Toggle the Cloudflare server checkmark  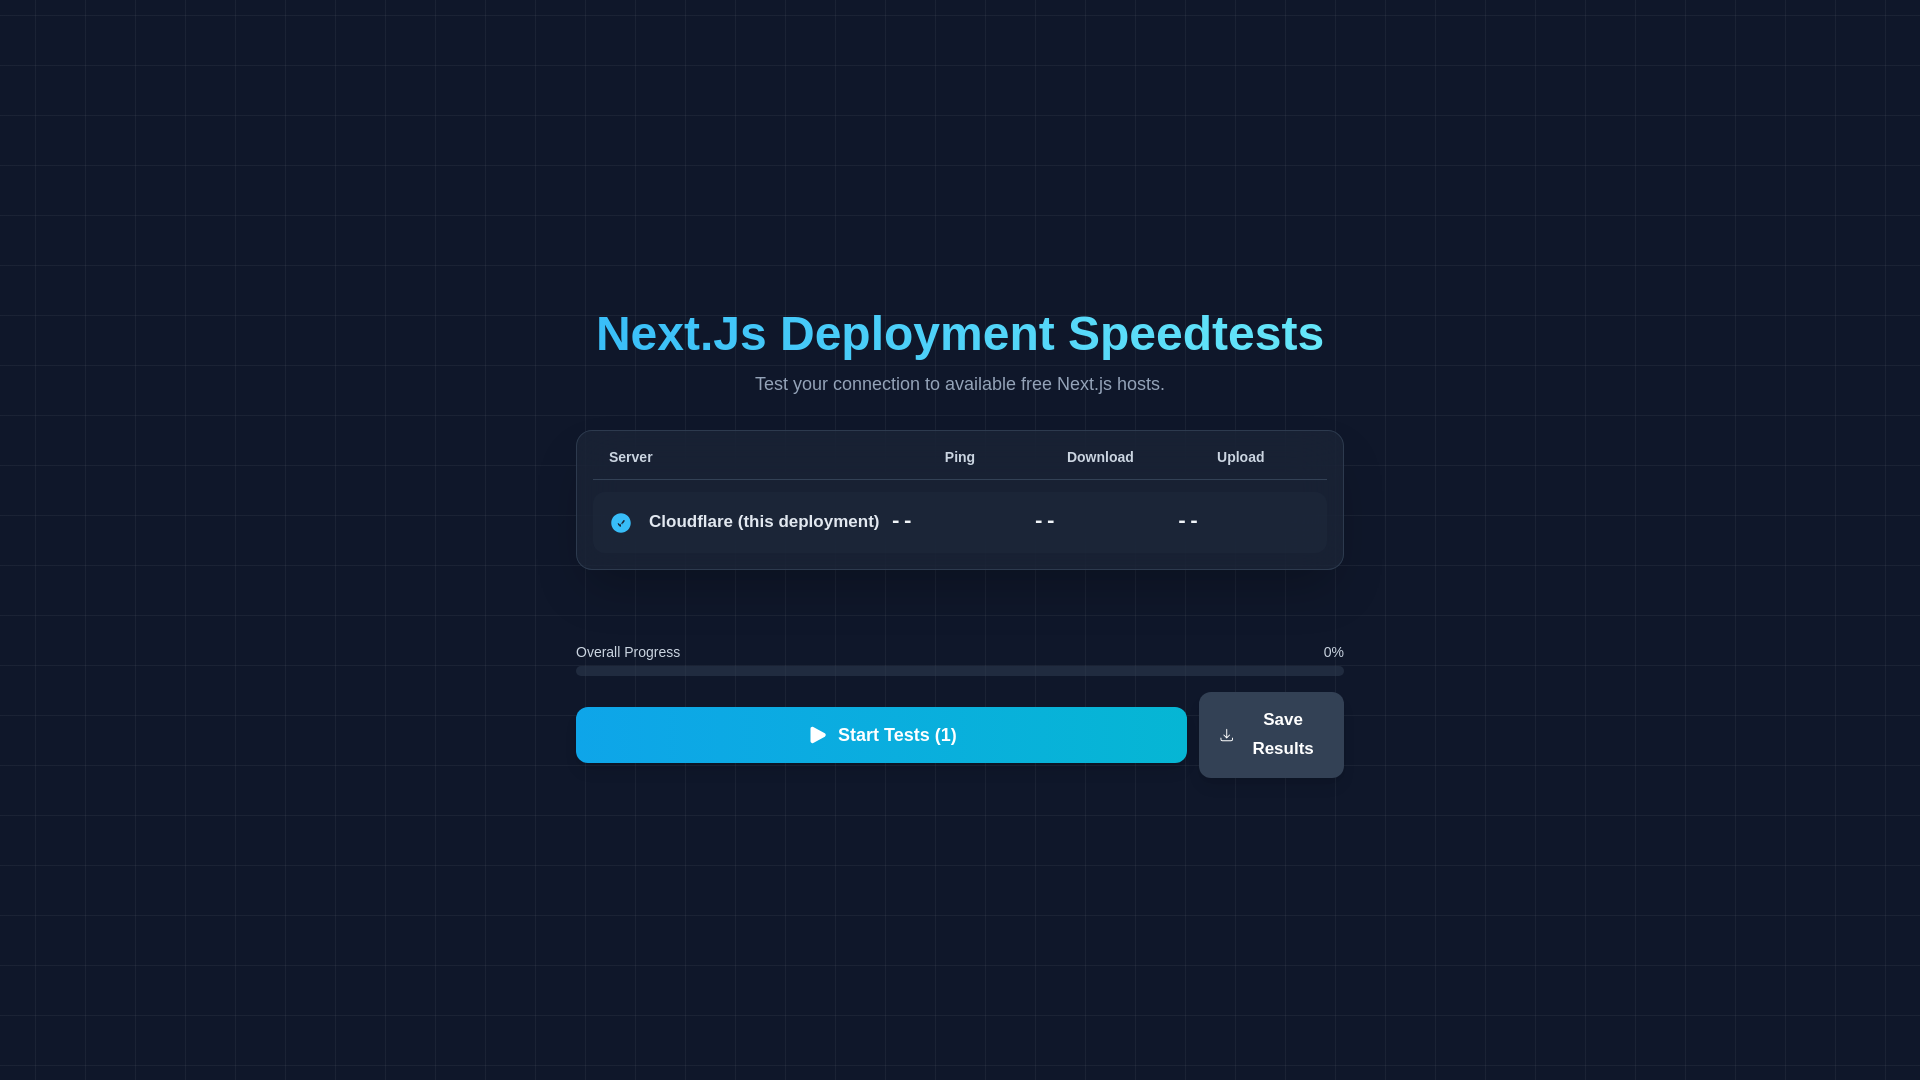621,523
